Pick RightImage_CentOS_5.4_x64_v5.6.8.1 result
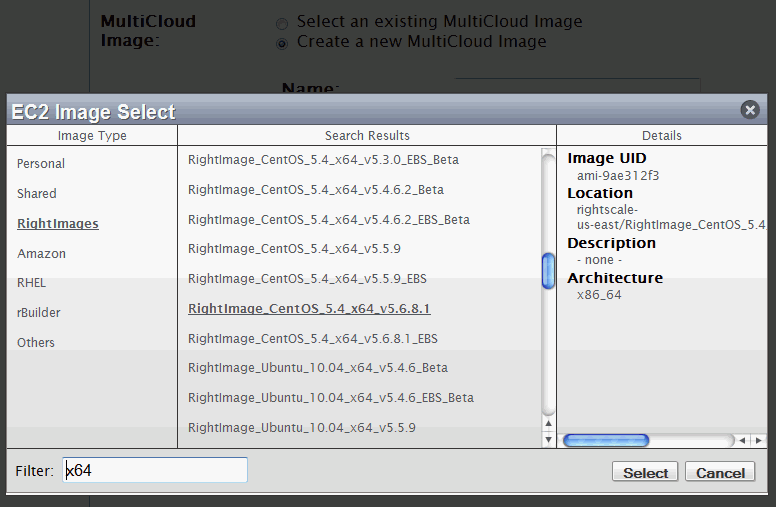776x507 pixels. [x=309, y=308]
